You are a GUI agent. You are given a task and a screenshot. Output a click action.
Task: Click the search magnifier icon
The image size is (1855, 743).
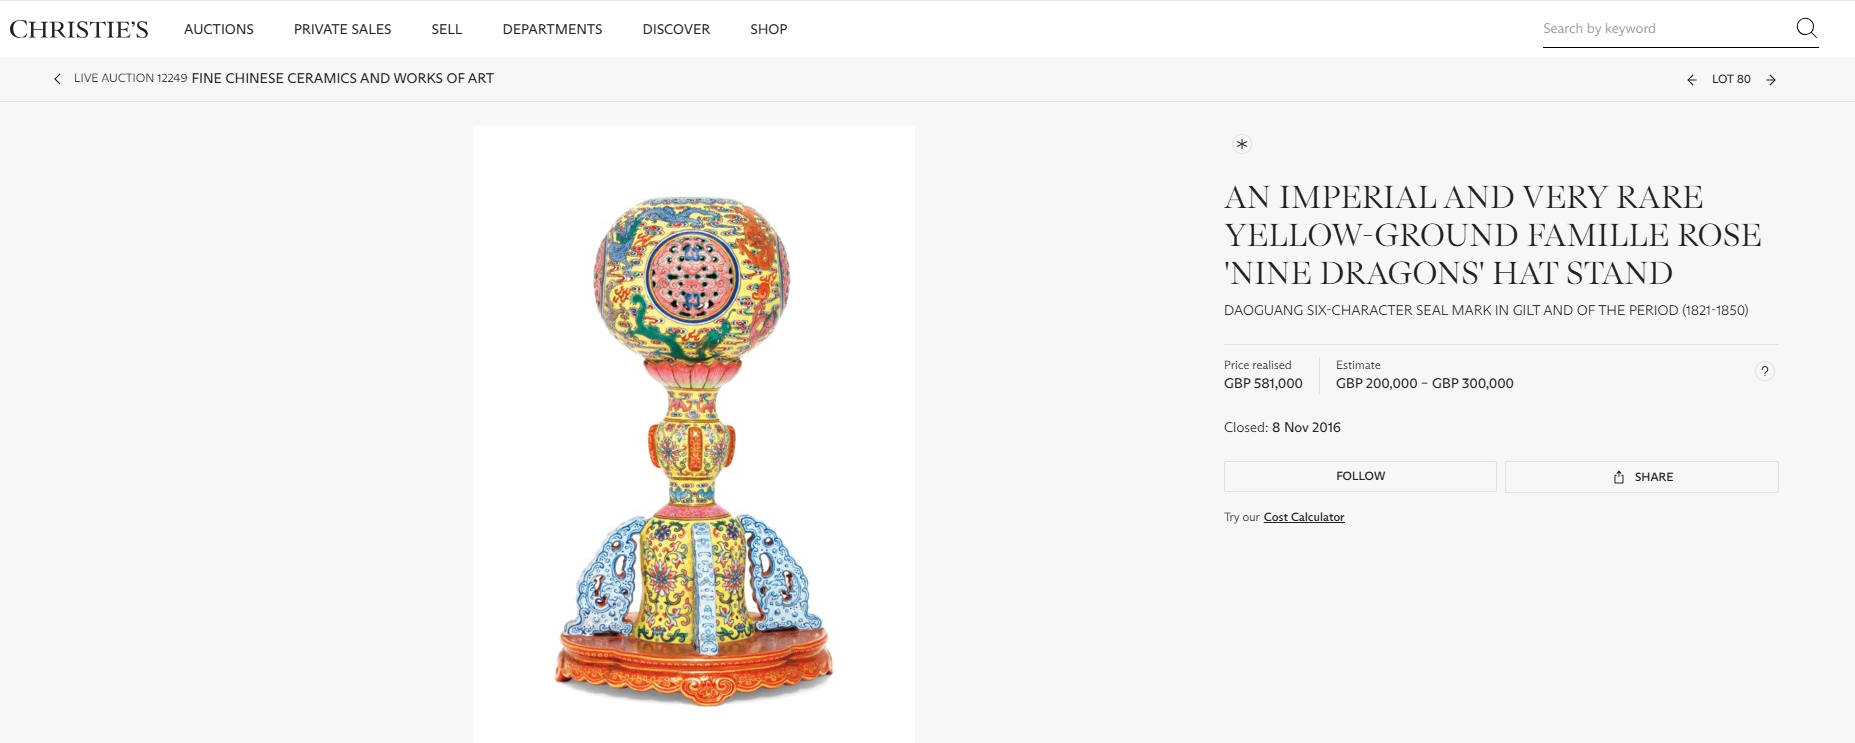[1807, 28]
